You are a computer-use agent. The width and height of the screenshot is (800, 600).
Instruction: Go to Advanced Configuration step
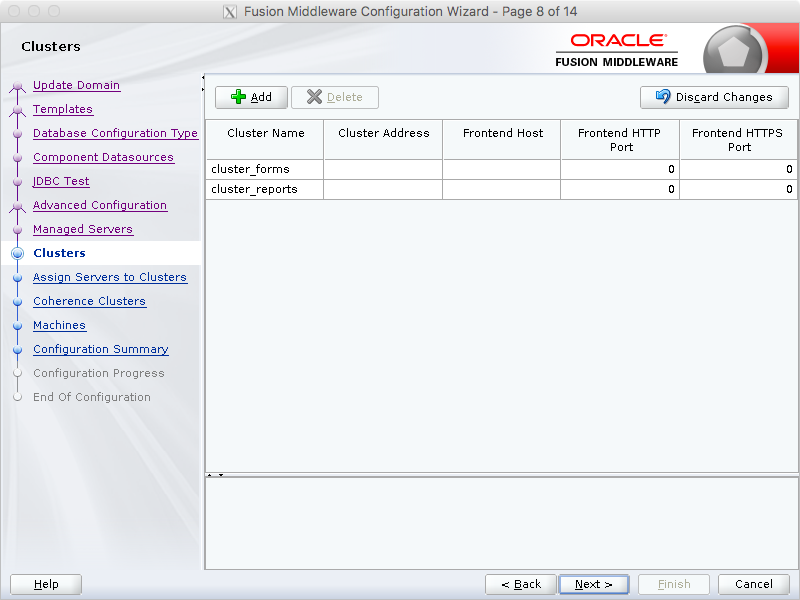(x=100, y=205)
